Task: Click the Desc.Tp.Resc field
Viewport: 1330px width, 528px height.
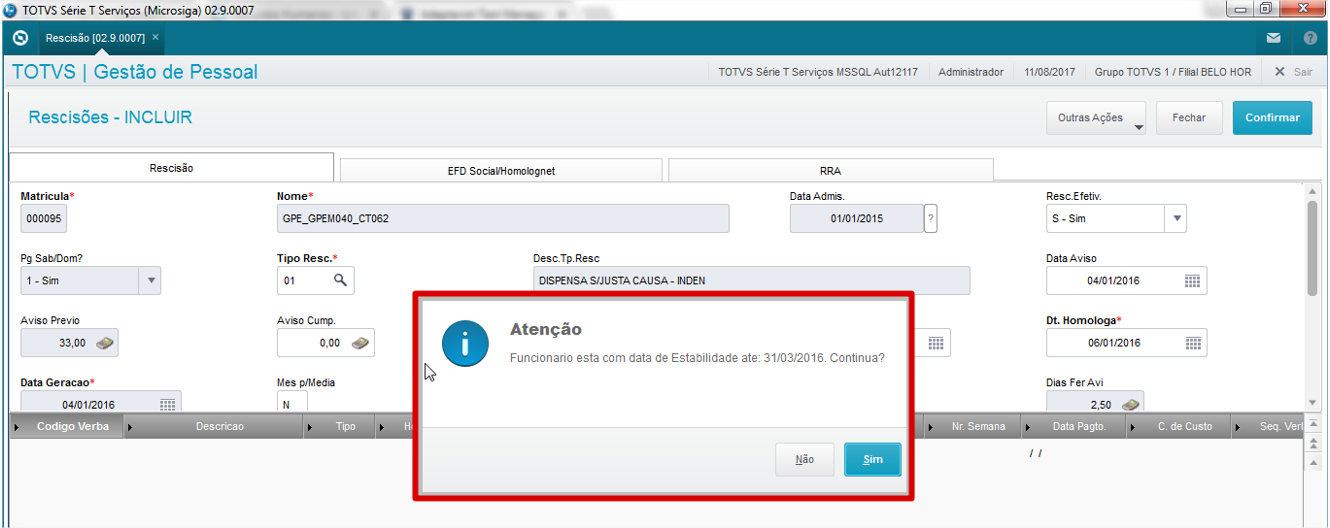Action: tap(751, 281)
